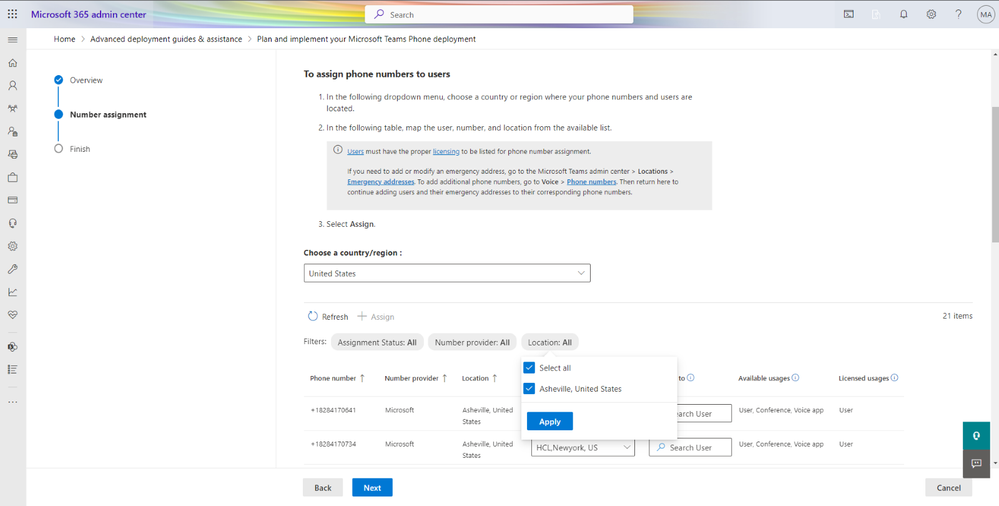Click the page vertical scrollbar thumb
The image size is (999, 506).
(x=995, y=175)
